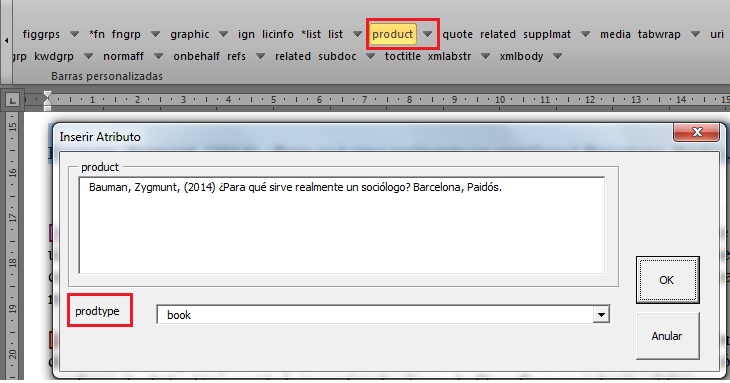Click the fngrp toolbar button
The height and width of the screenshot is (383, 730).
click(x=126, y=34)
